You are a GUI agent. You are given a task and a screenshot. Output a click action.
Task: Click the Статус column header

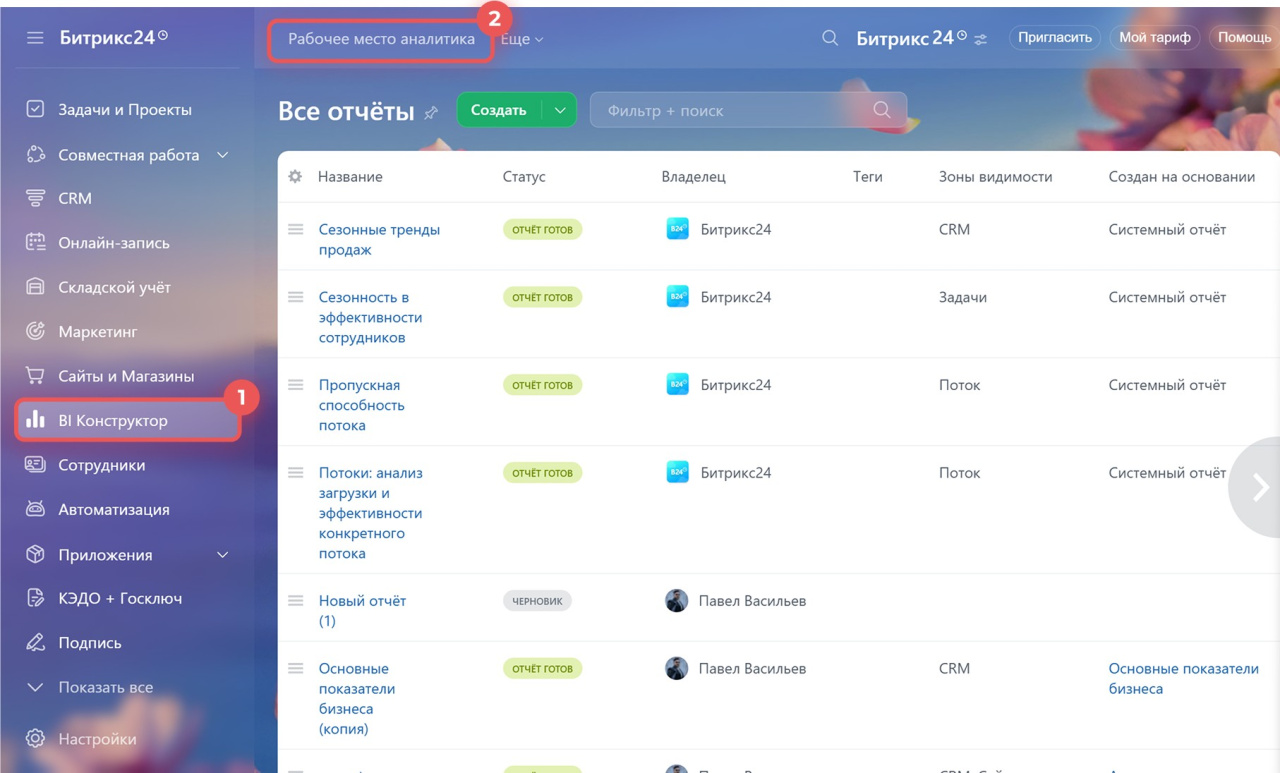[x=524, y=176]
